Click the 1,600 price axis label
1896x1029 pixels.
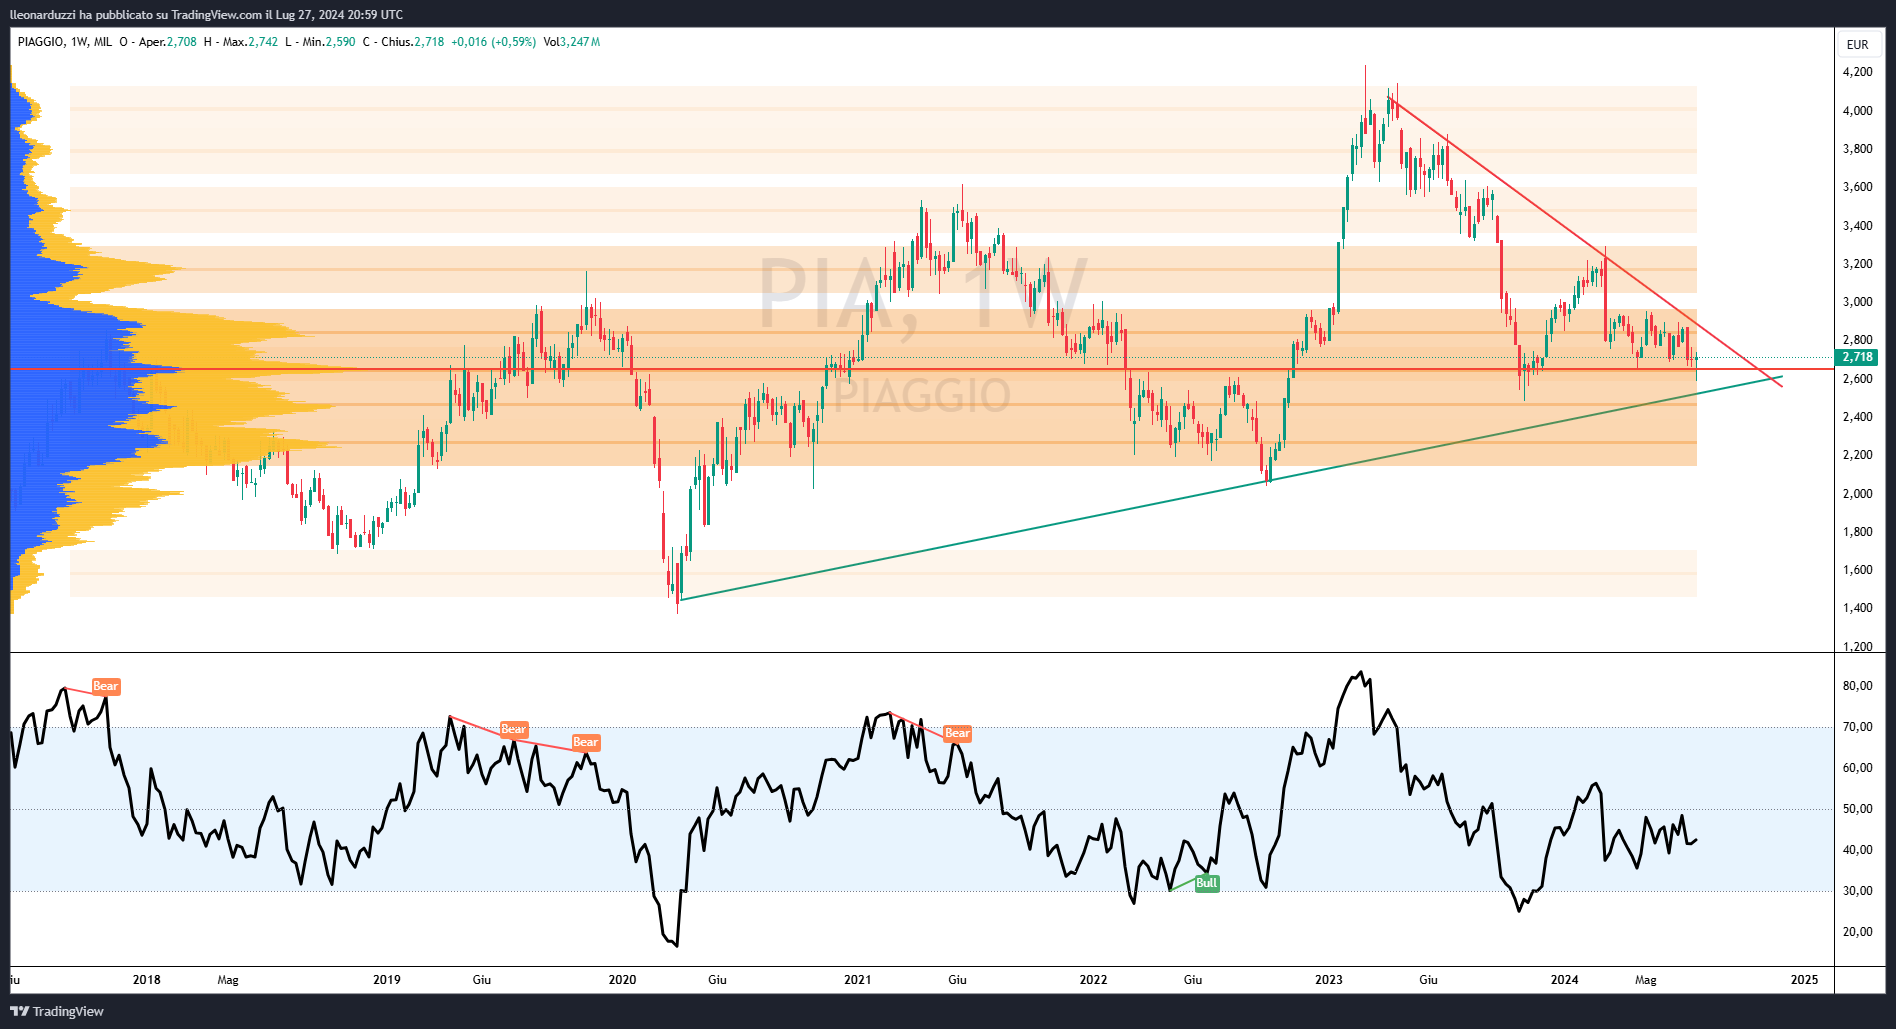tap(1858, 570)
